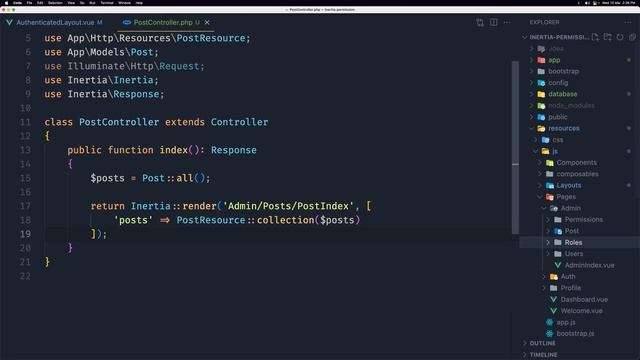Open the editor's more actions menu
This screenshot has height=360, width=640.
[507, 22]
